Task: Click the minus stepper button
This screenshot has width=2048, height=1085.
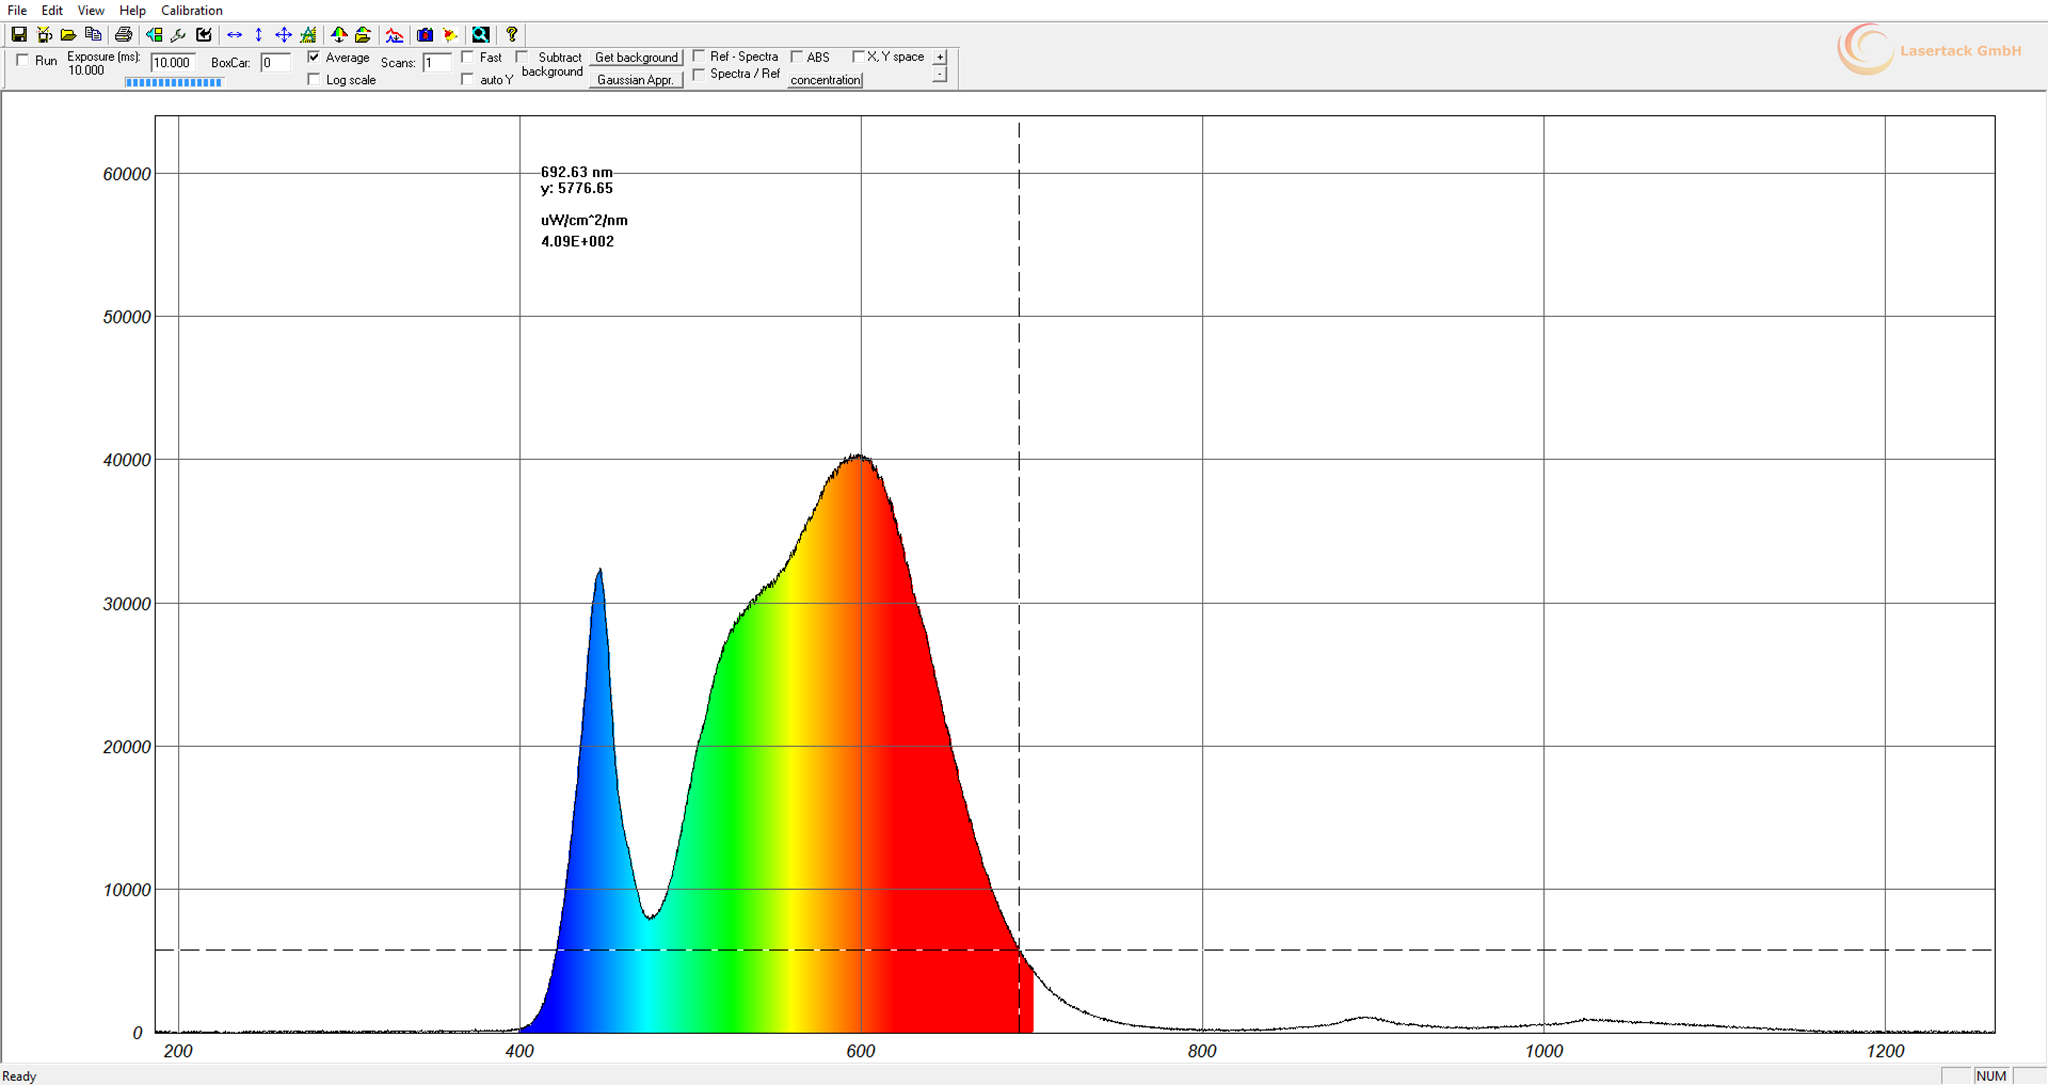Action: (940, 75)
